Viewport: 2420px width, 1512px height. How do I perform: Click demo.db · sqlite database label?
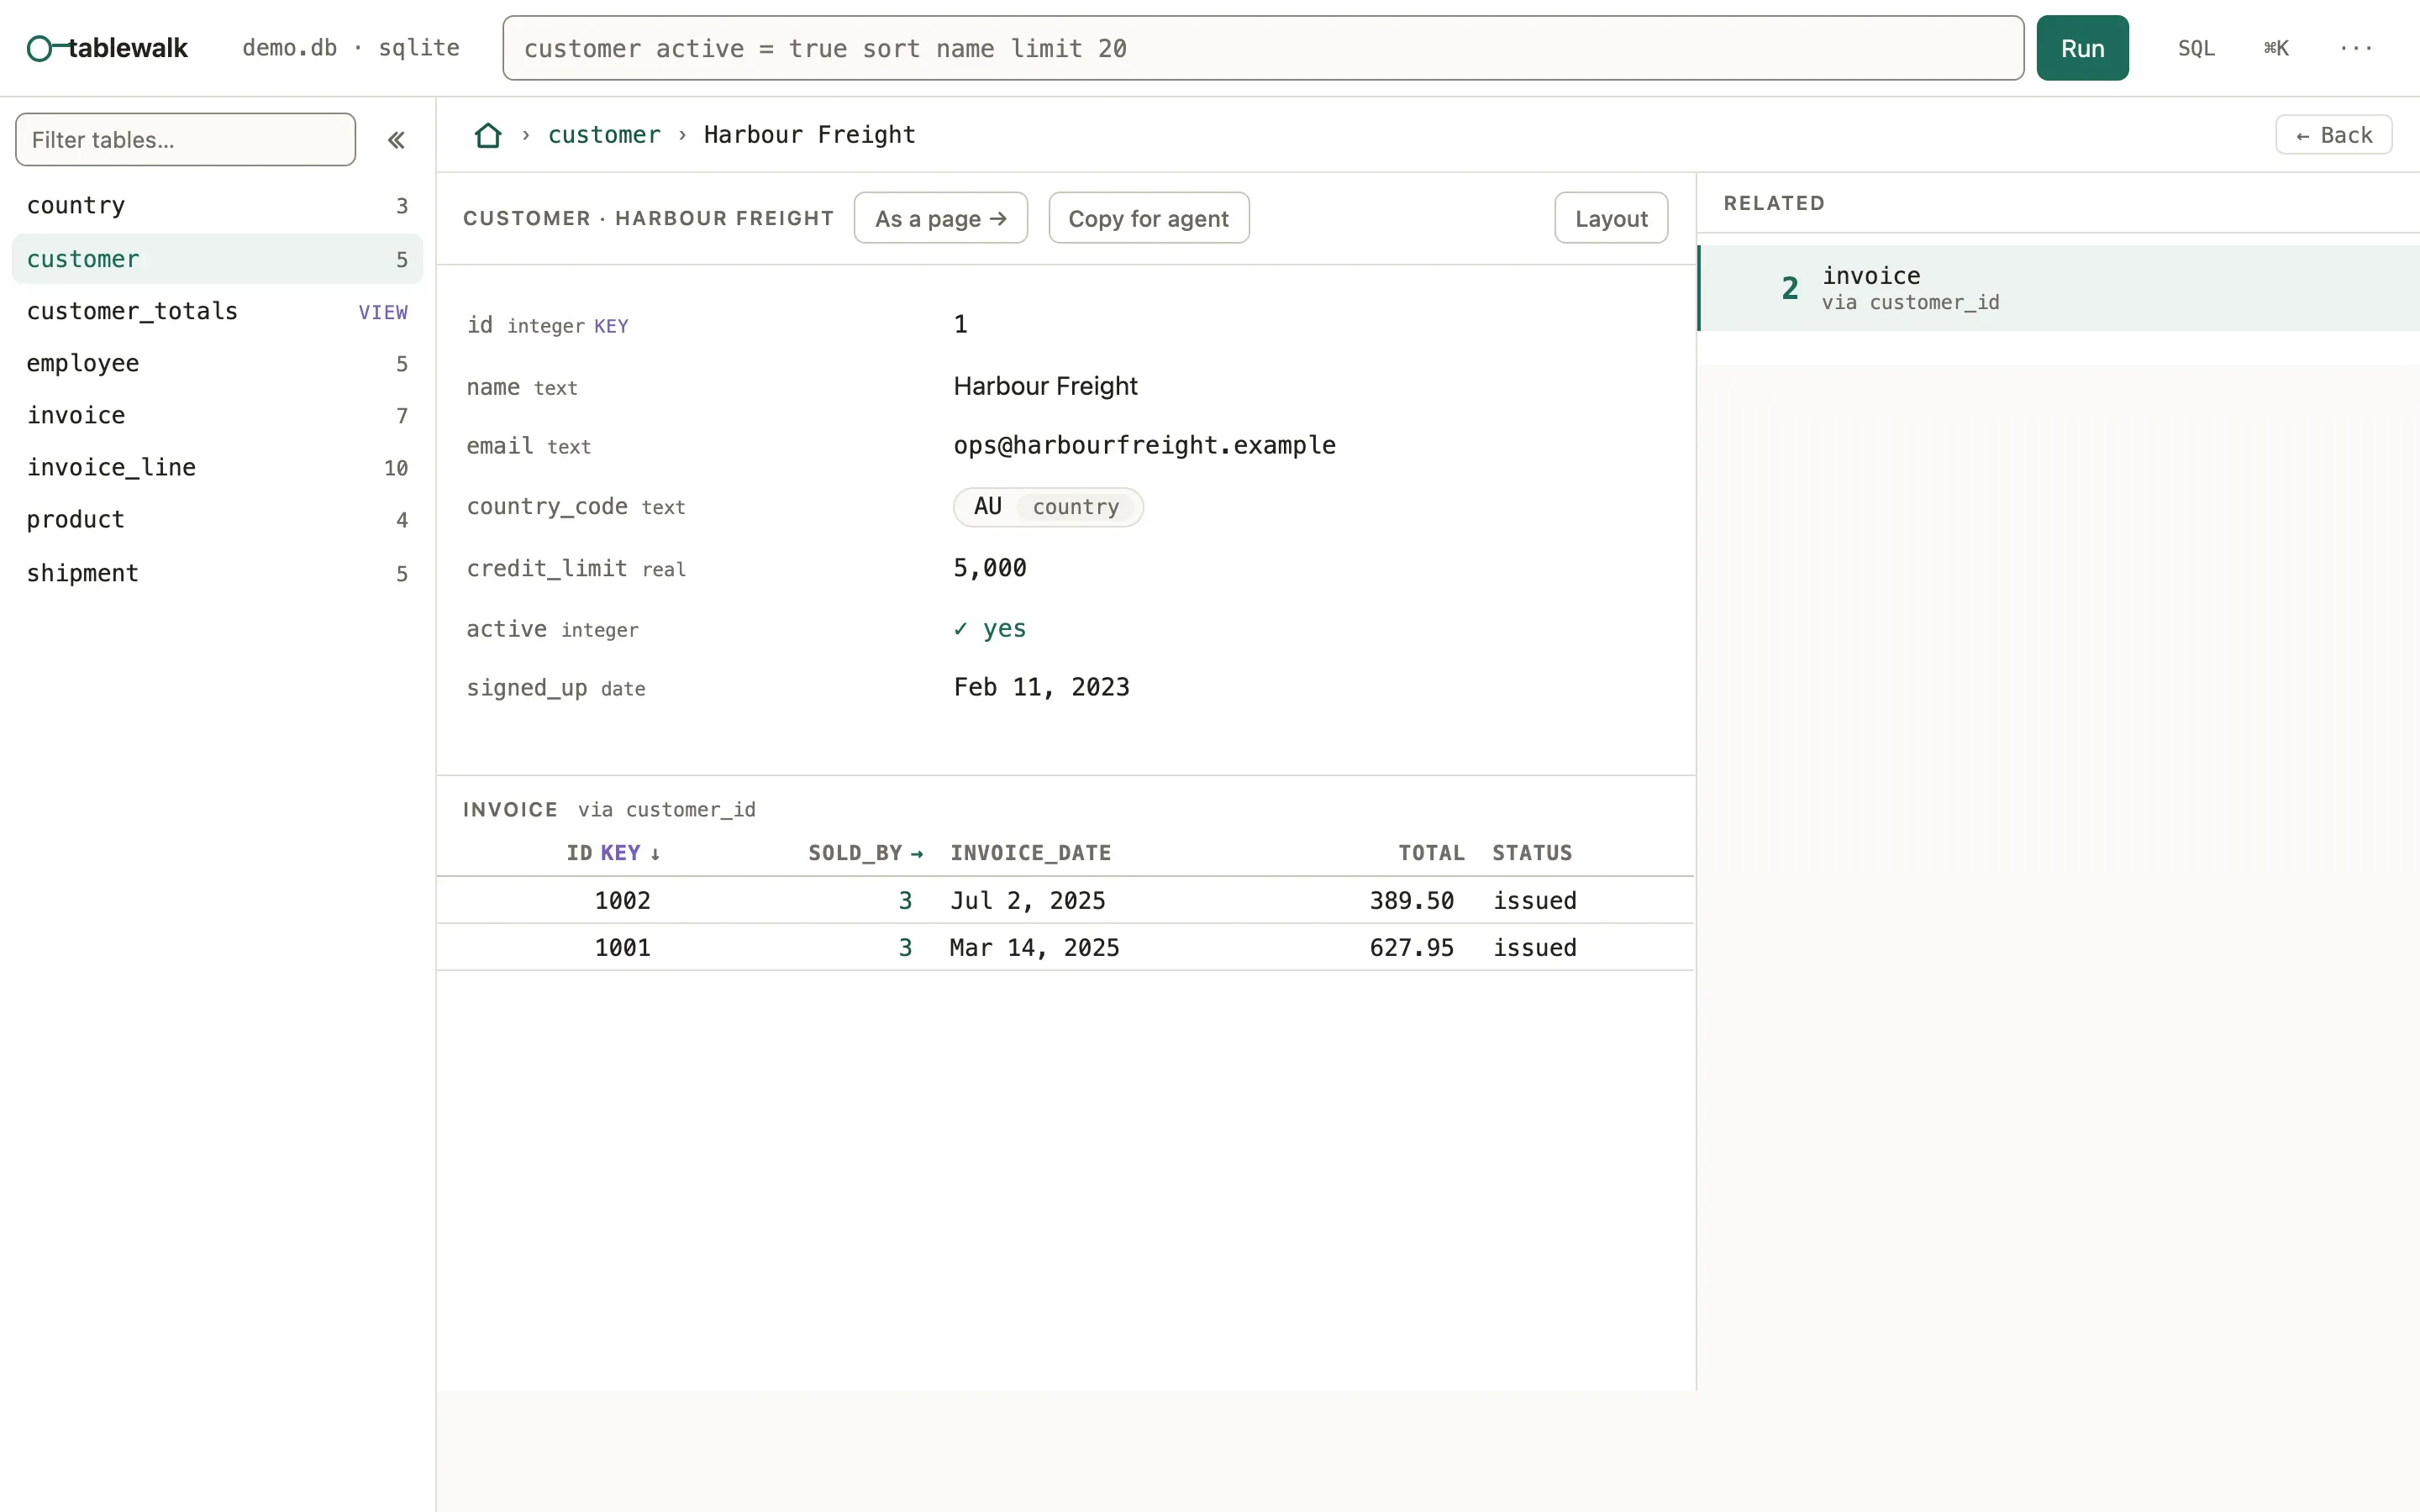point(351,48)
